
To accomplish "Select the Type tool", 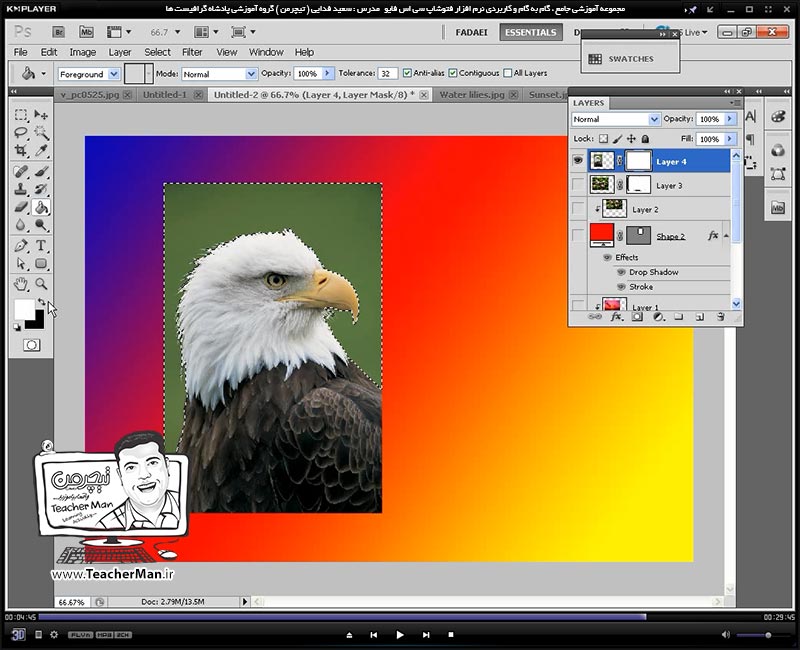I will [41, 245].
